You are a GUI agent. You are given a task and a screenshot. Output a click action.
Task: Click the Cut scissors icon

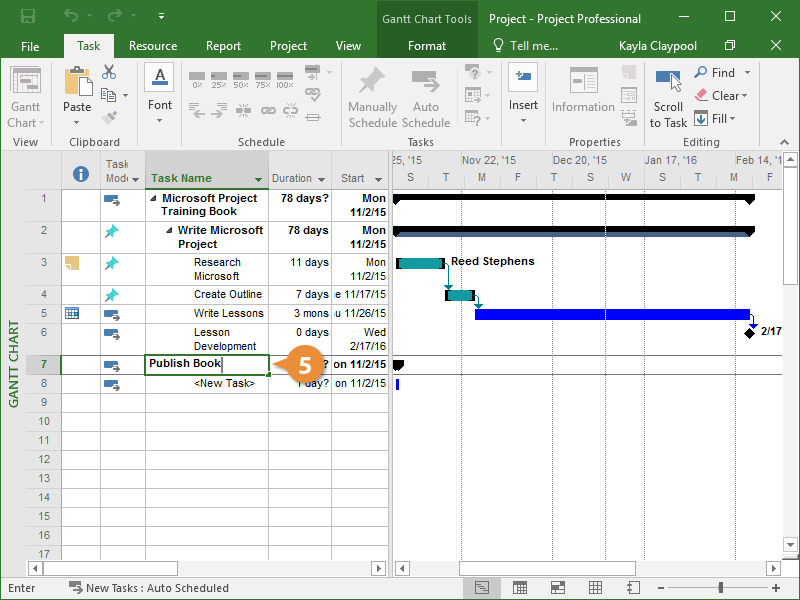pyautogui.click(x=109, y=73)
